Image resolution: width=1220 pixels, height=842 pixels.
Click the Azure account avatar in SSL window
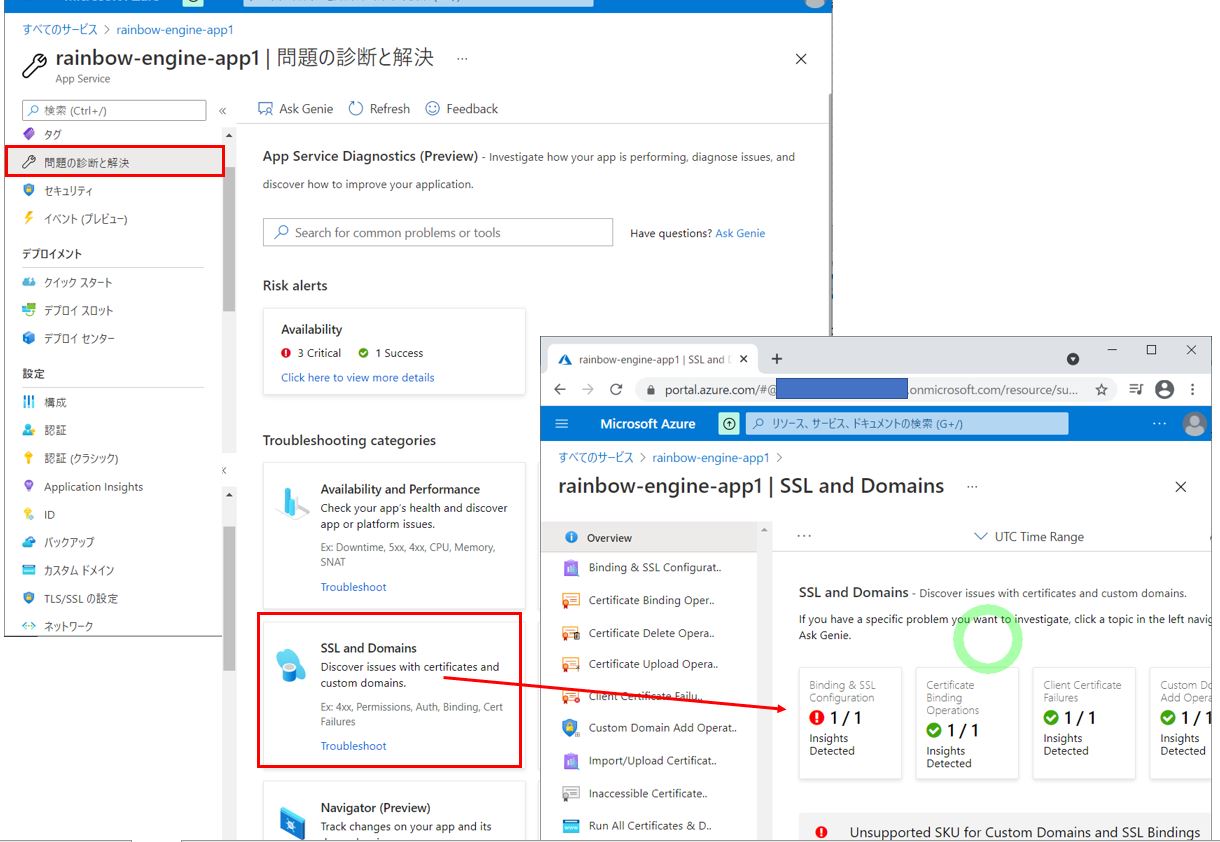pyautogui.click(x=1194, y=424)
